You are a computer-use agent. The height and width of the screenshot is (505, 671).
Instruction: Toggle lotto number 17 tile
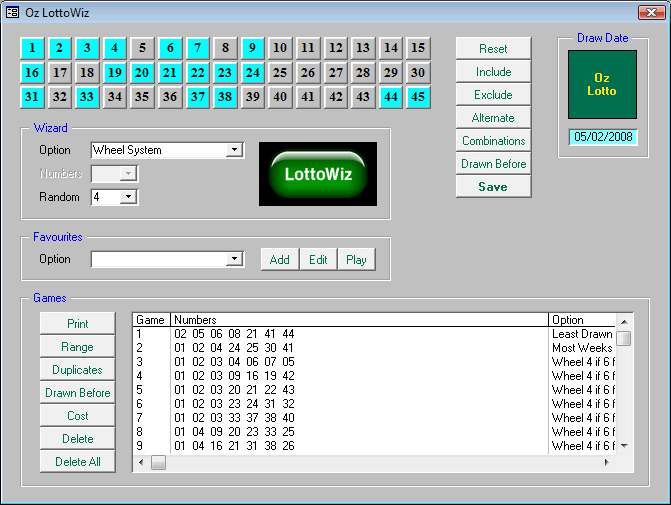tap(59, 72)
